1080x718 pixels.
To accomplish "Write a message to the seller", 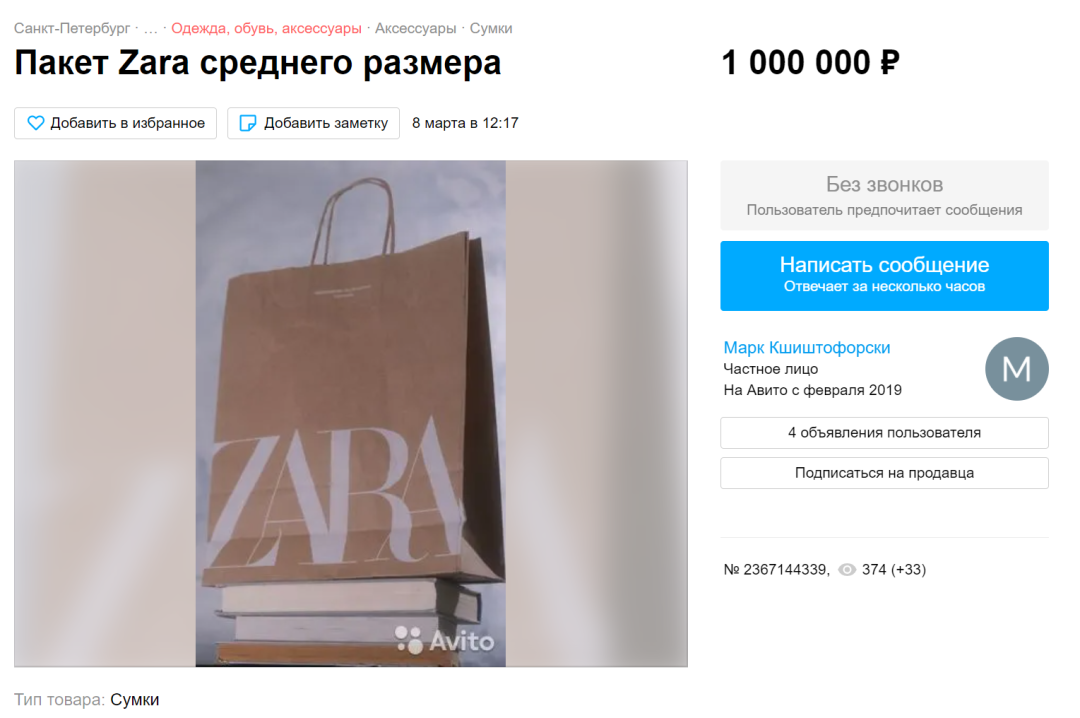I will (884, 276).
